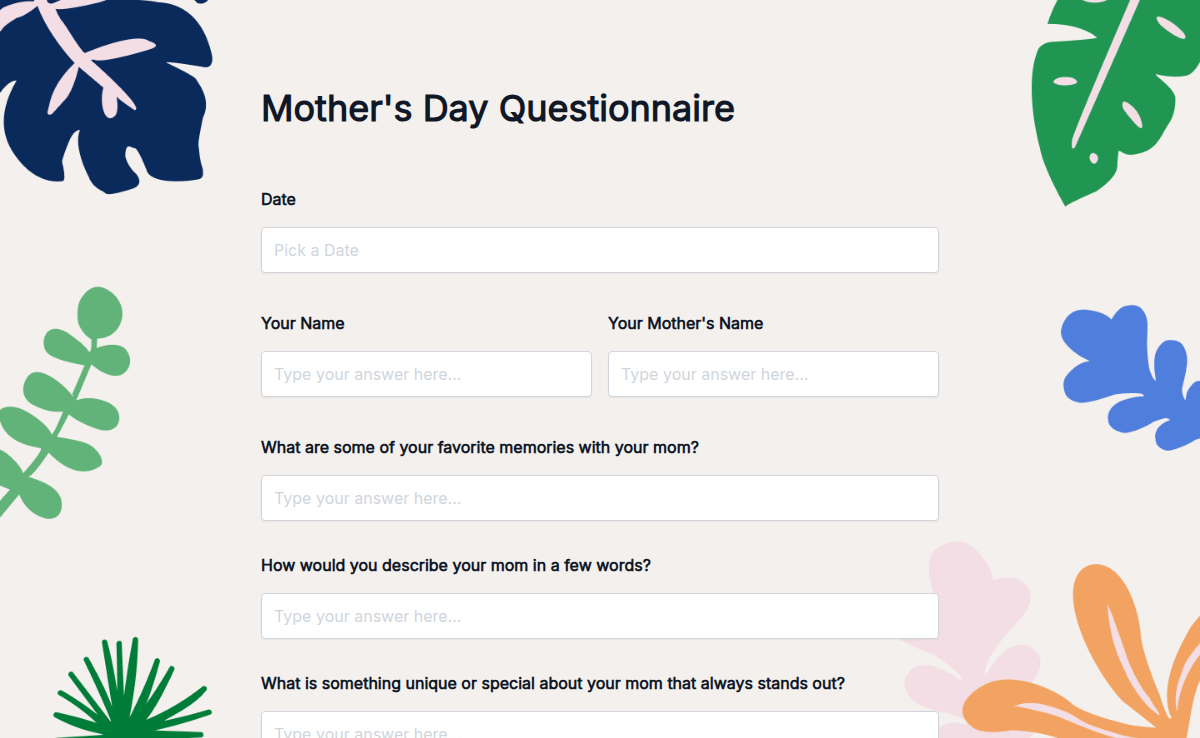Click the answer field below the description question
Image resolution: width=1200 pixels, height=738 pixels.
[599, 615]
